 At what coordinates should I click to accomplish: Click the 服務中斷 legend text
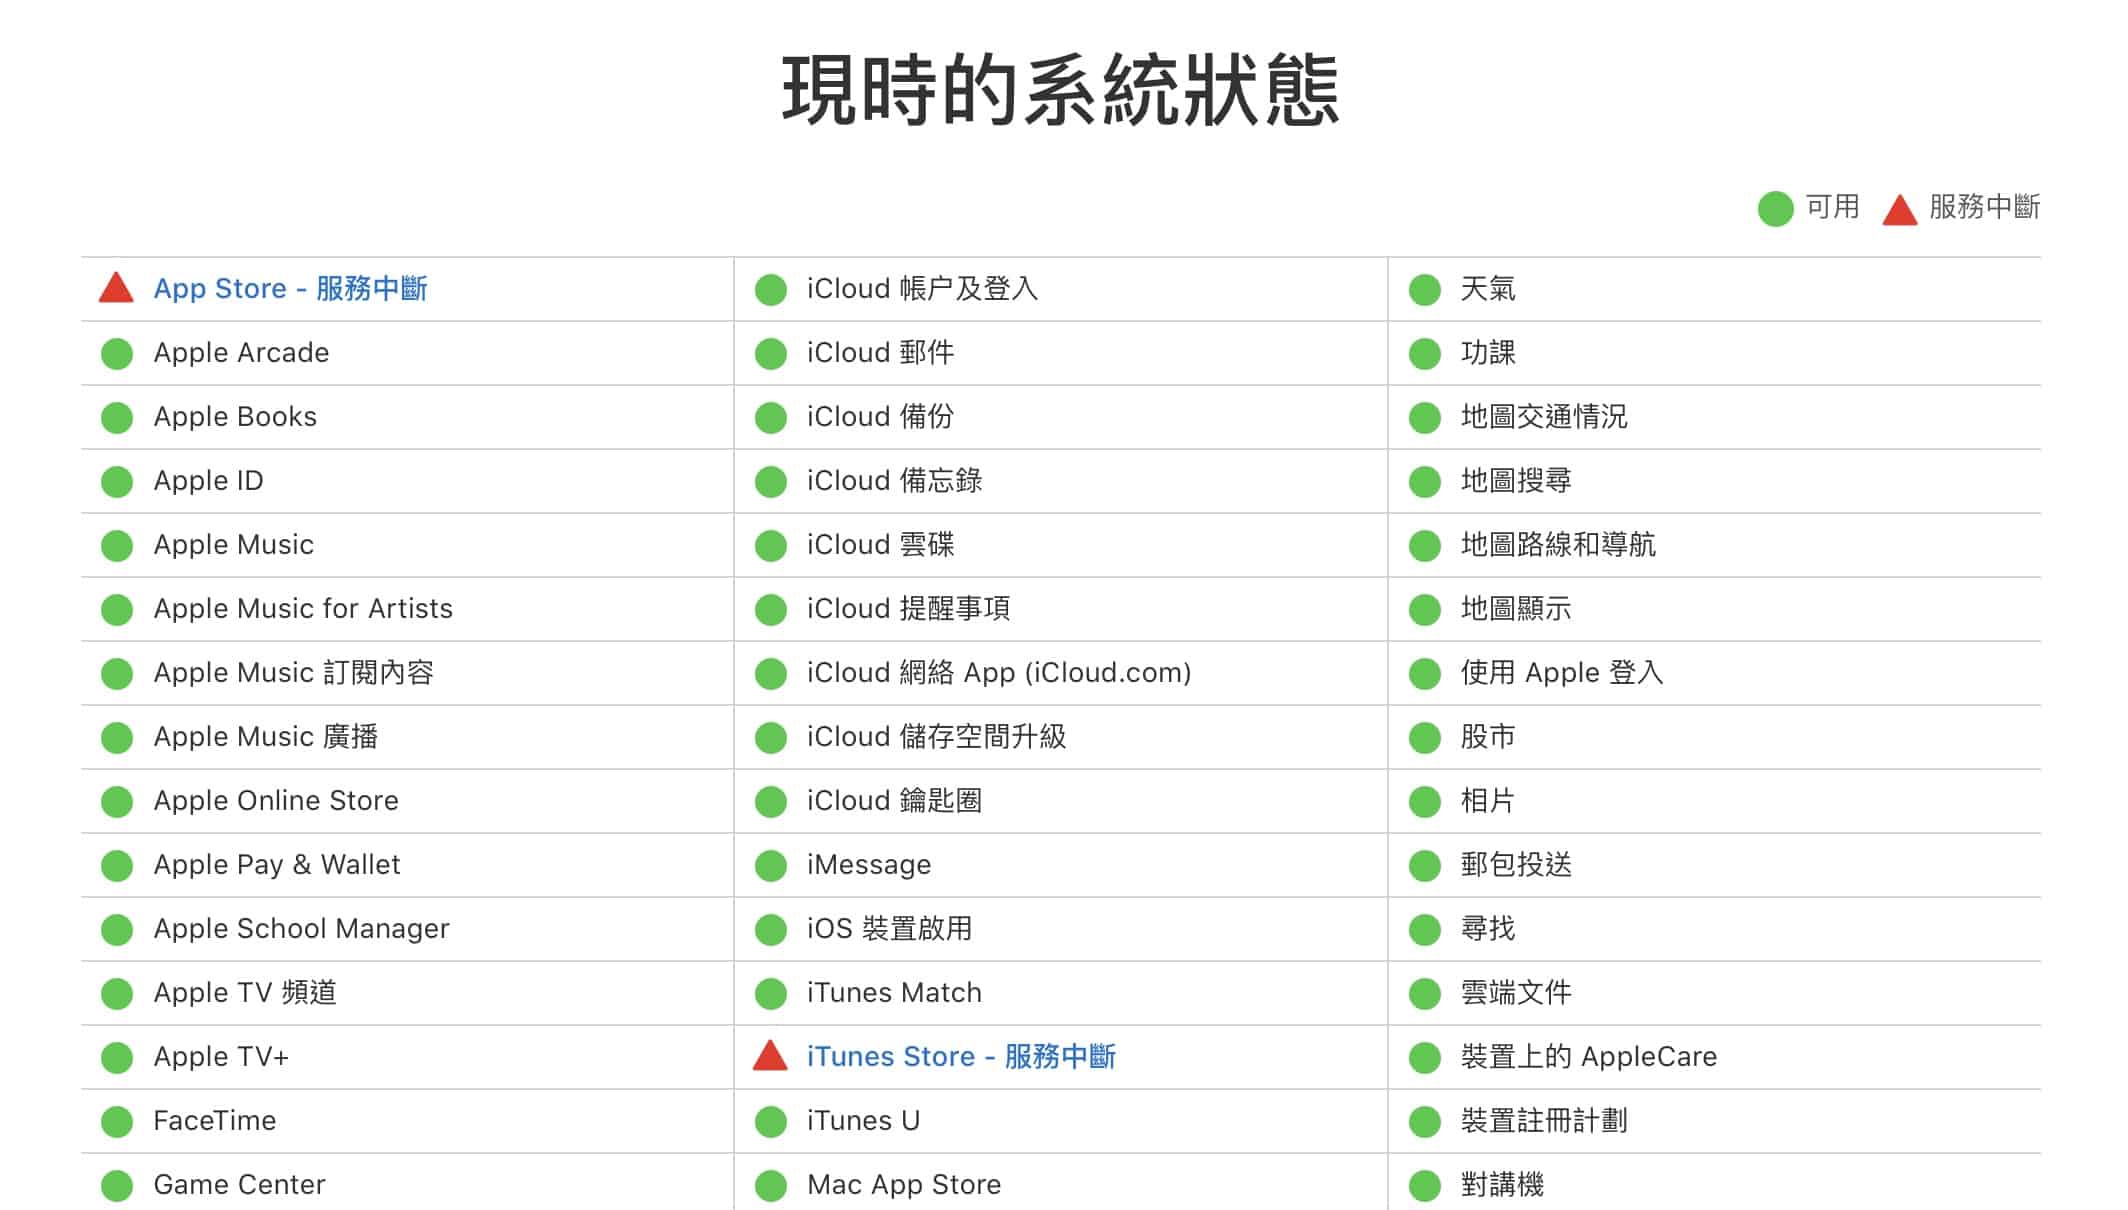coord(1984,207)
